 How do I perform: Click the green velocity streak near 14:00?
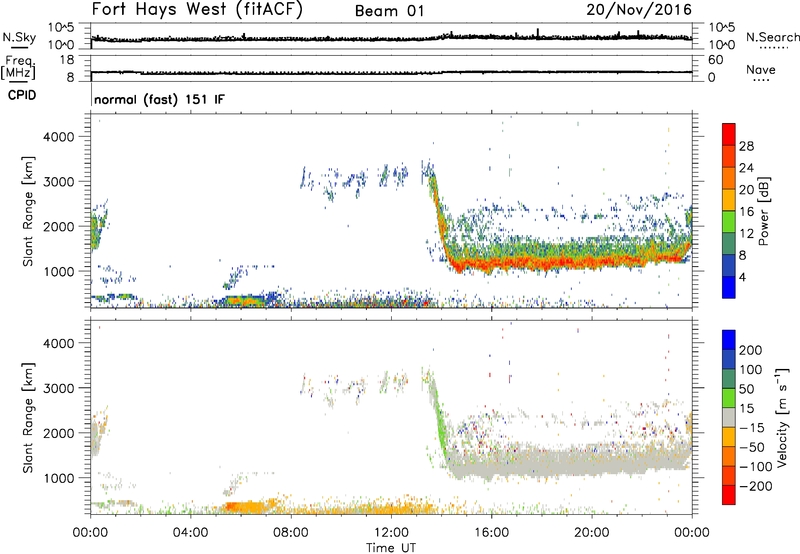(x=439, y=421)
